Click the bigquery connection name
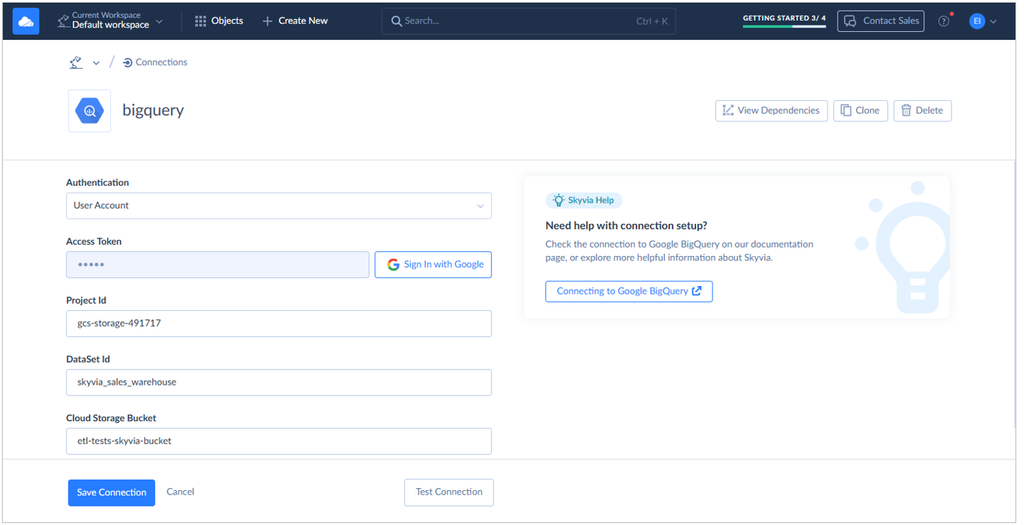Viewport: 1024px width, 525px height. point(153,110)
